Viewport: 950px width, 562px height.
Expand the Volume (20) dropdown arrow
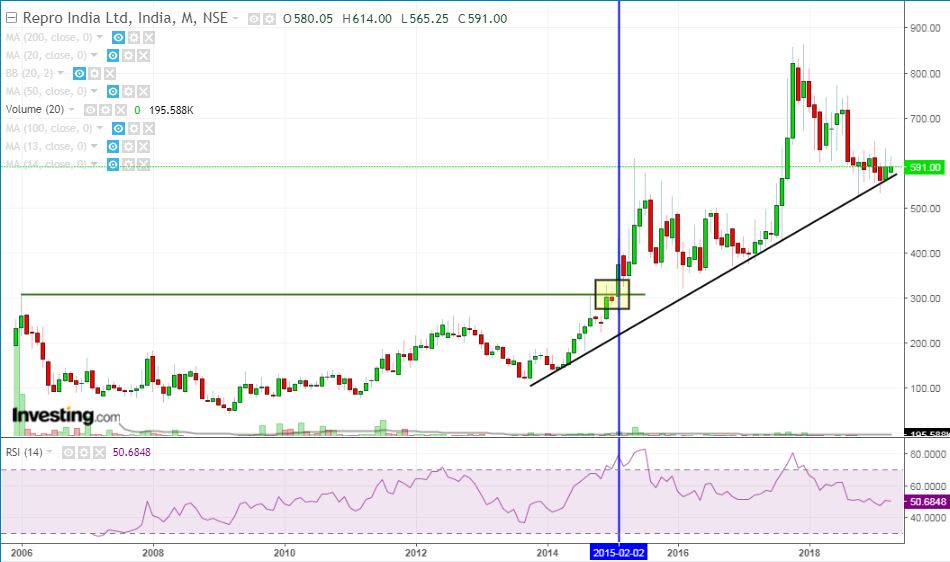71,110
